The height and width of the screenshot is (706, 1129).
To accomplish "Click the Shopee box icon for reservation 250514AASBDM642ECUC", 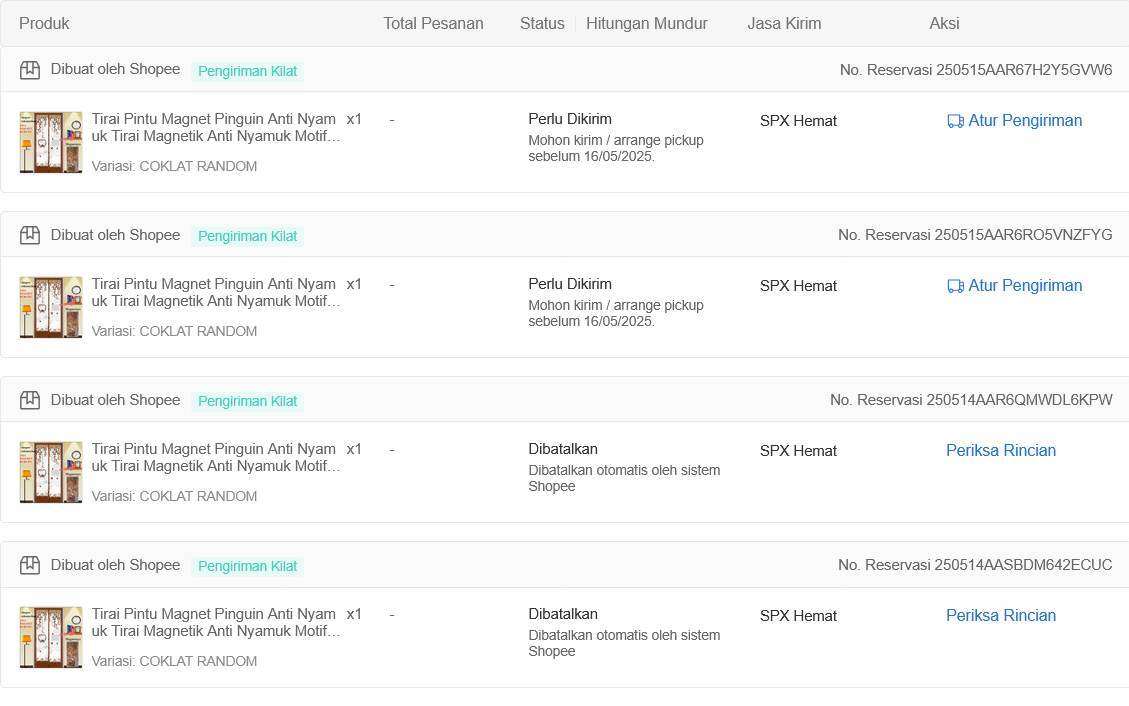I will [x=30, y=565].
